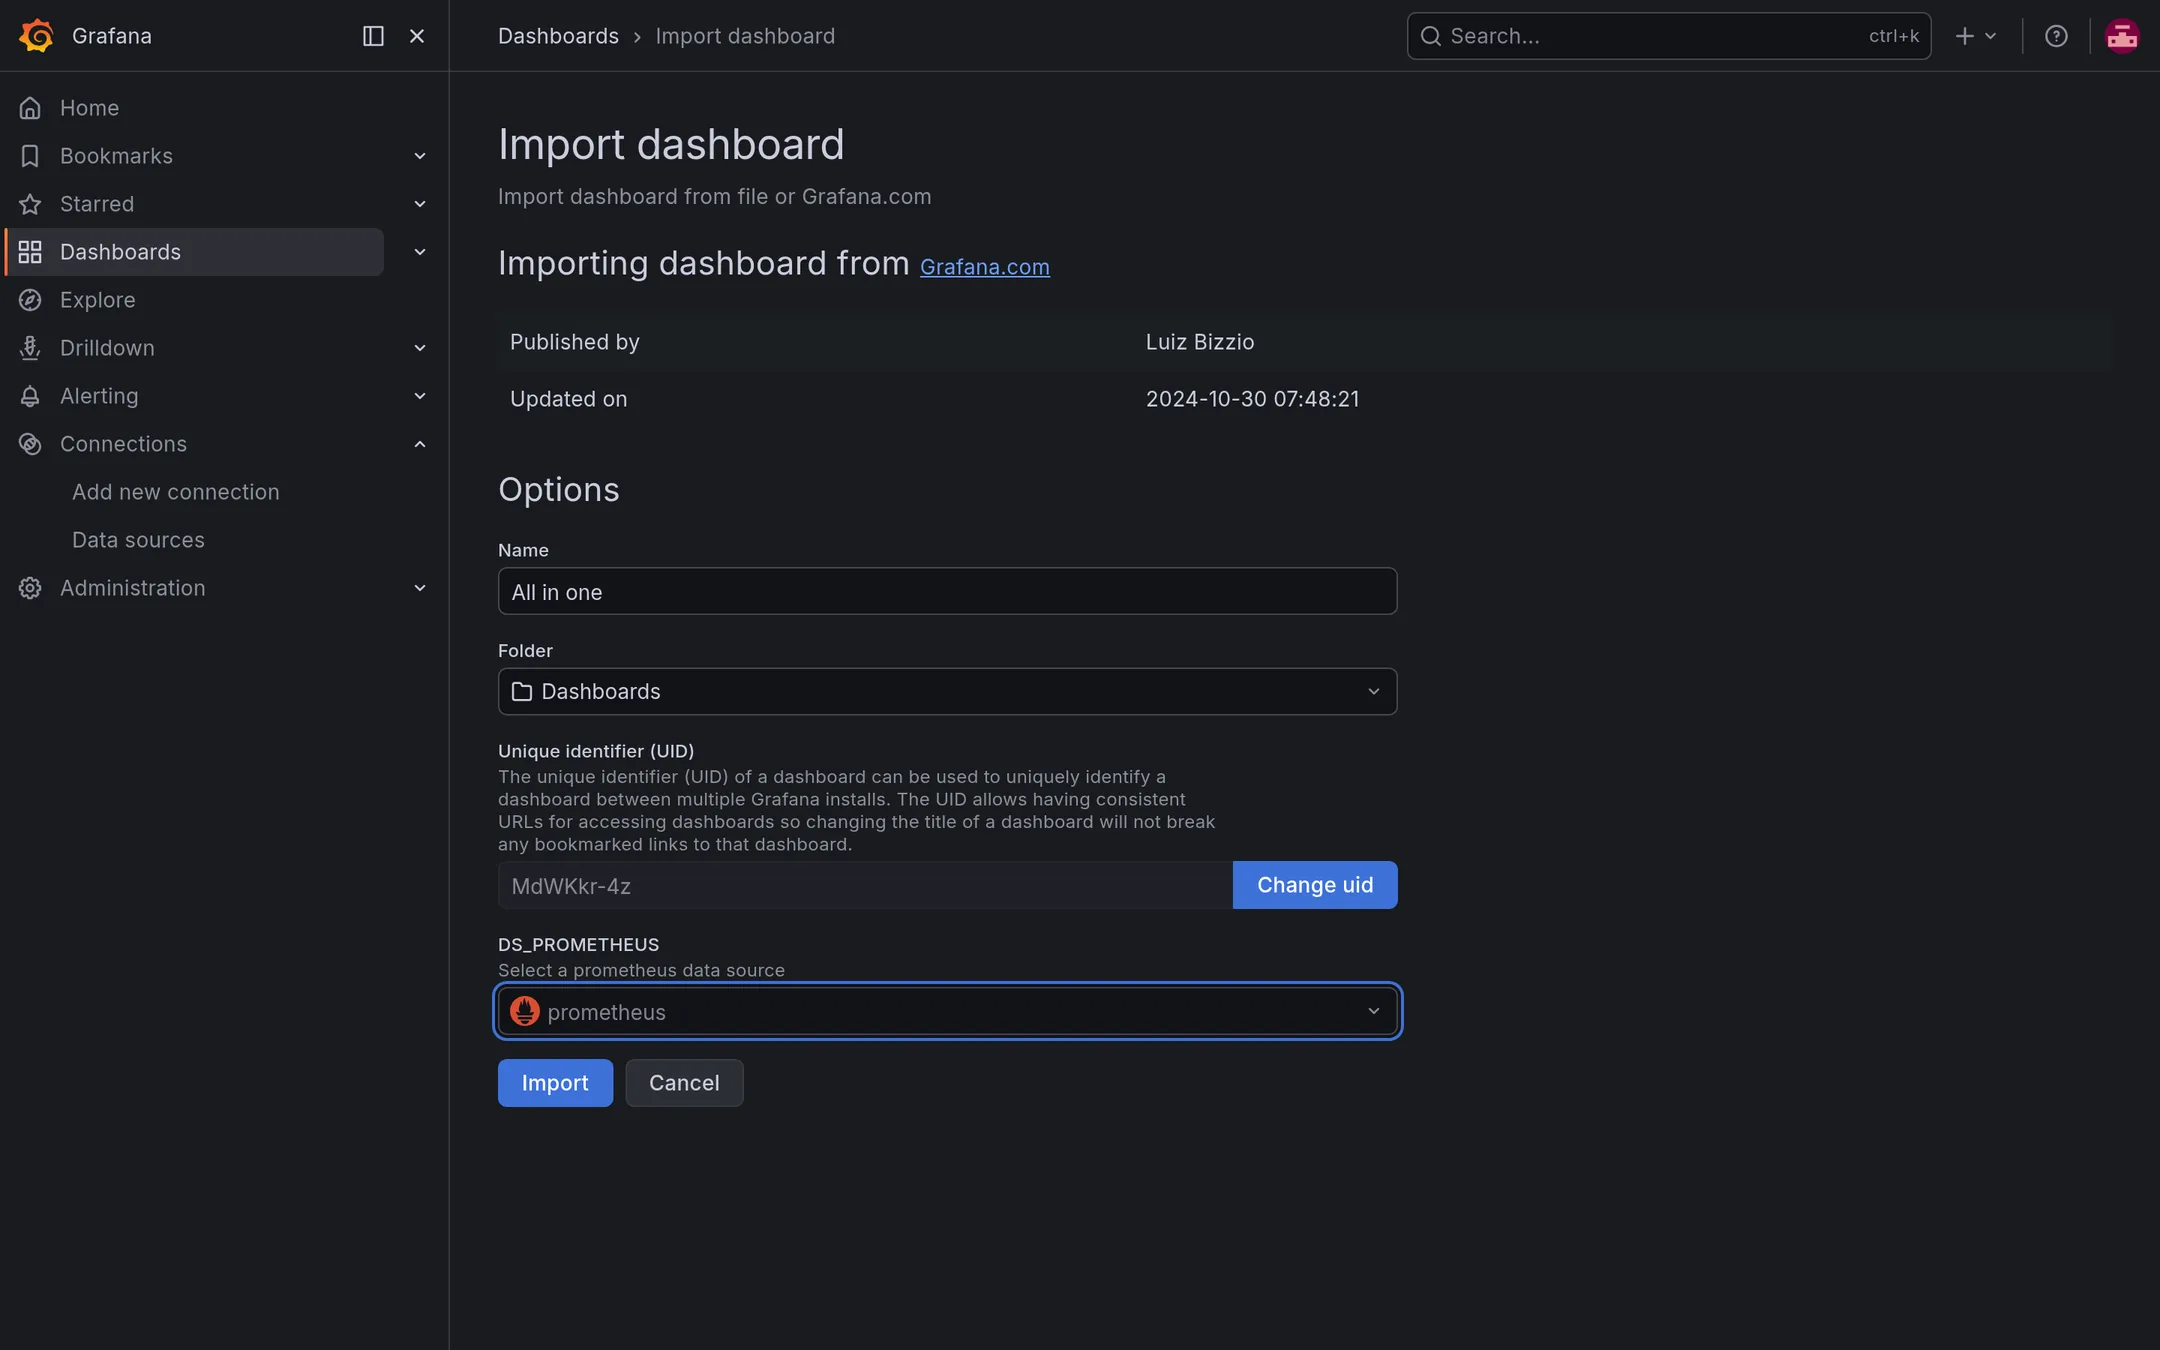Click the Options section heading

click(558, 490)
